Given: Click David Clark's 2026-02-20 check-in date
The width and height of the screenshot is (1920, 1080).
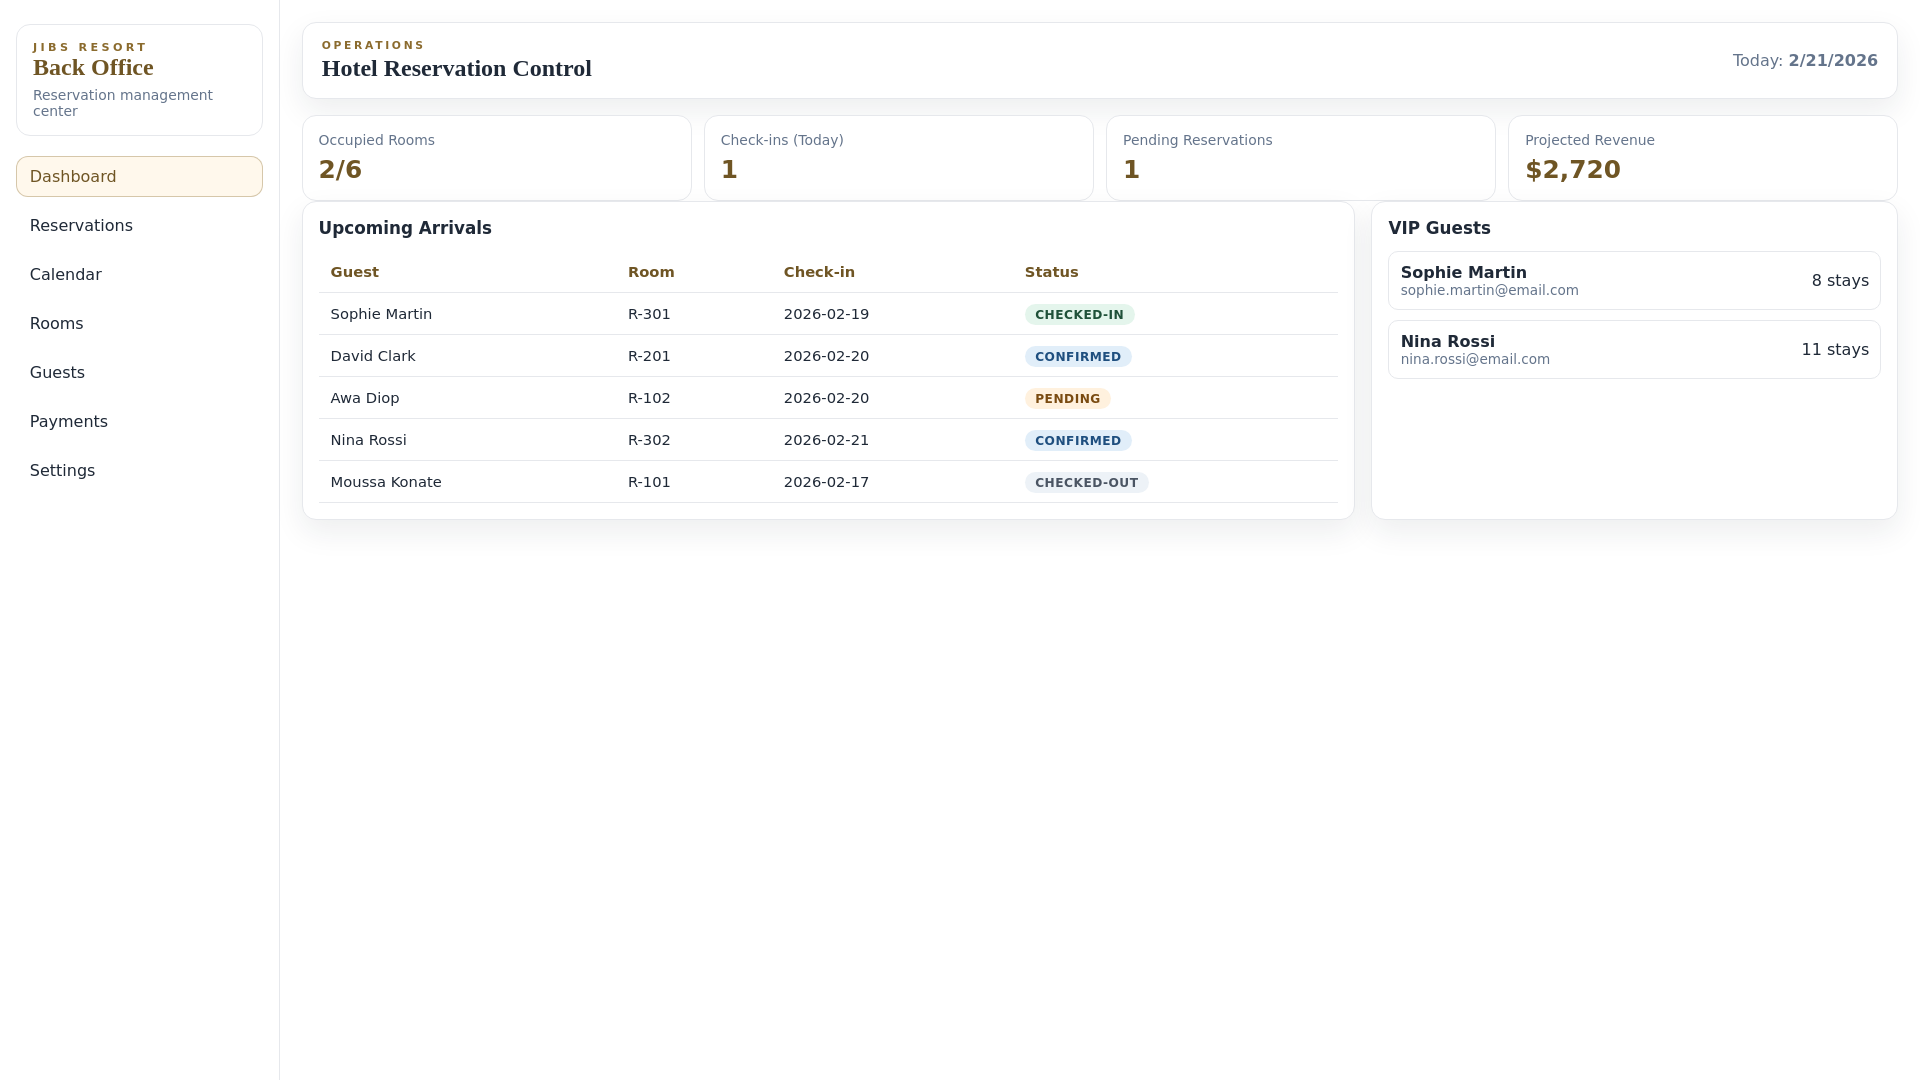Looking at the screenshot, I should coord(826,356).
